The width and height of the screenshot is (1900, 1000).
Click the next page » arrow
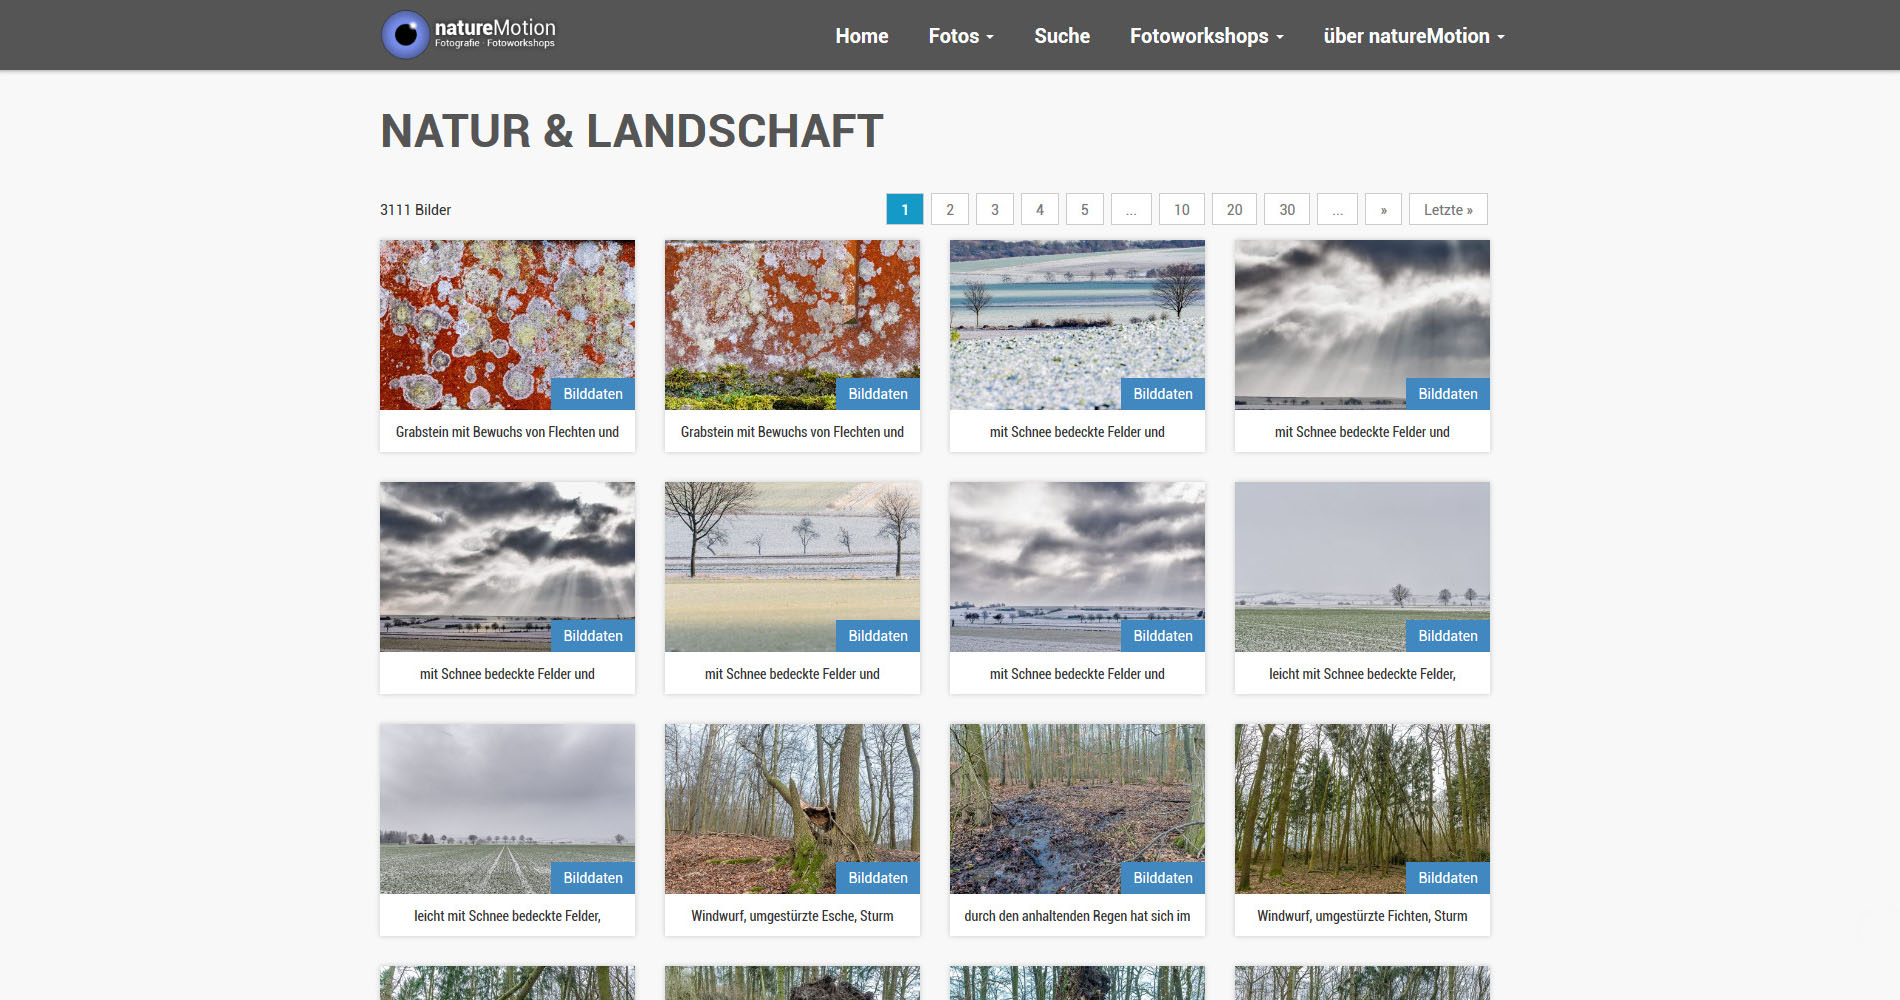1383,209
